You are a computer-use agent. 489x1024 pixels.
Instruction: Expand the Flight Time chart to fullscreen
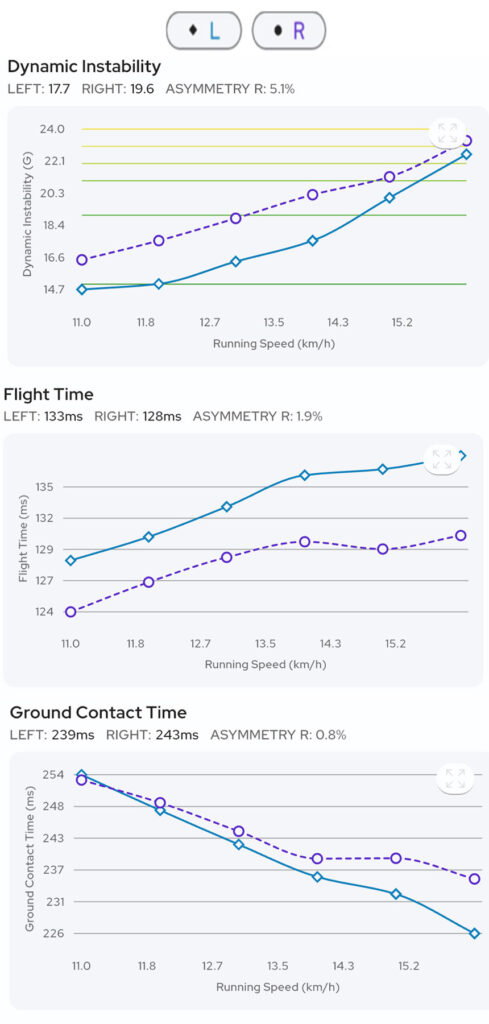point(442,459)
